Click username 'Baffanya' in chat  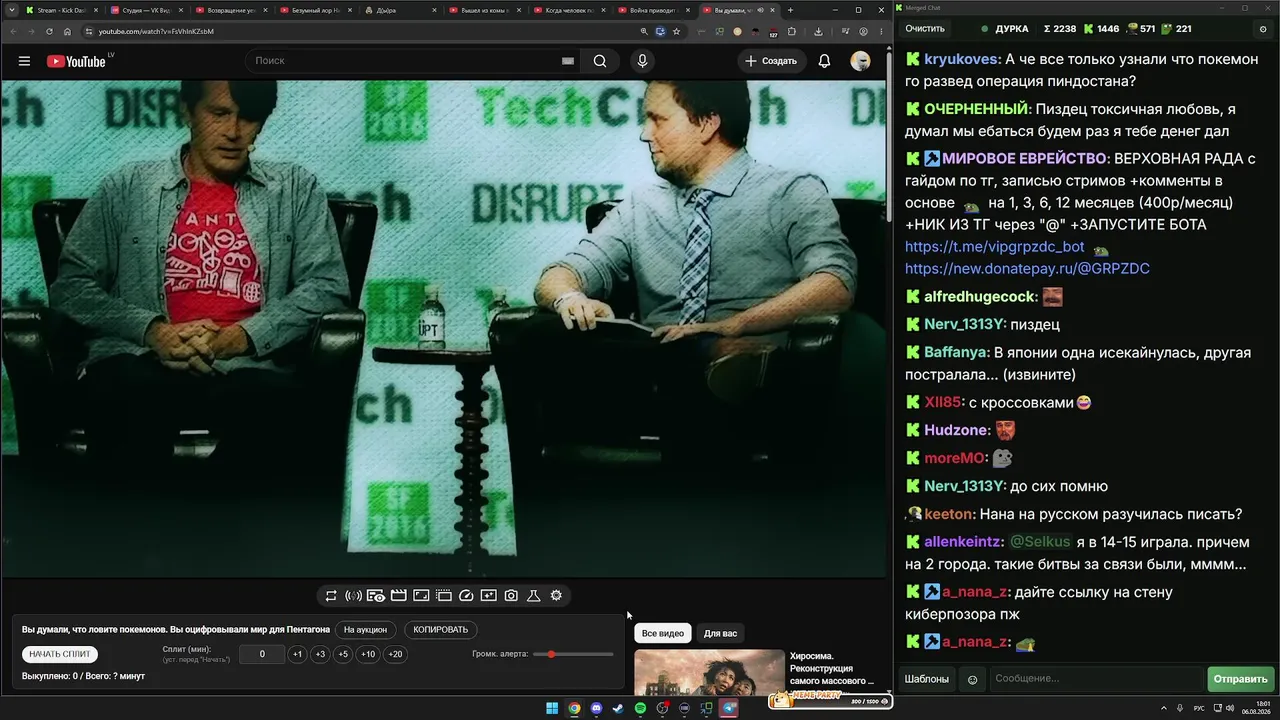(956, 353)
